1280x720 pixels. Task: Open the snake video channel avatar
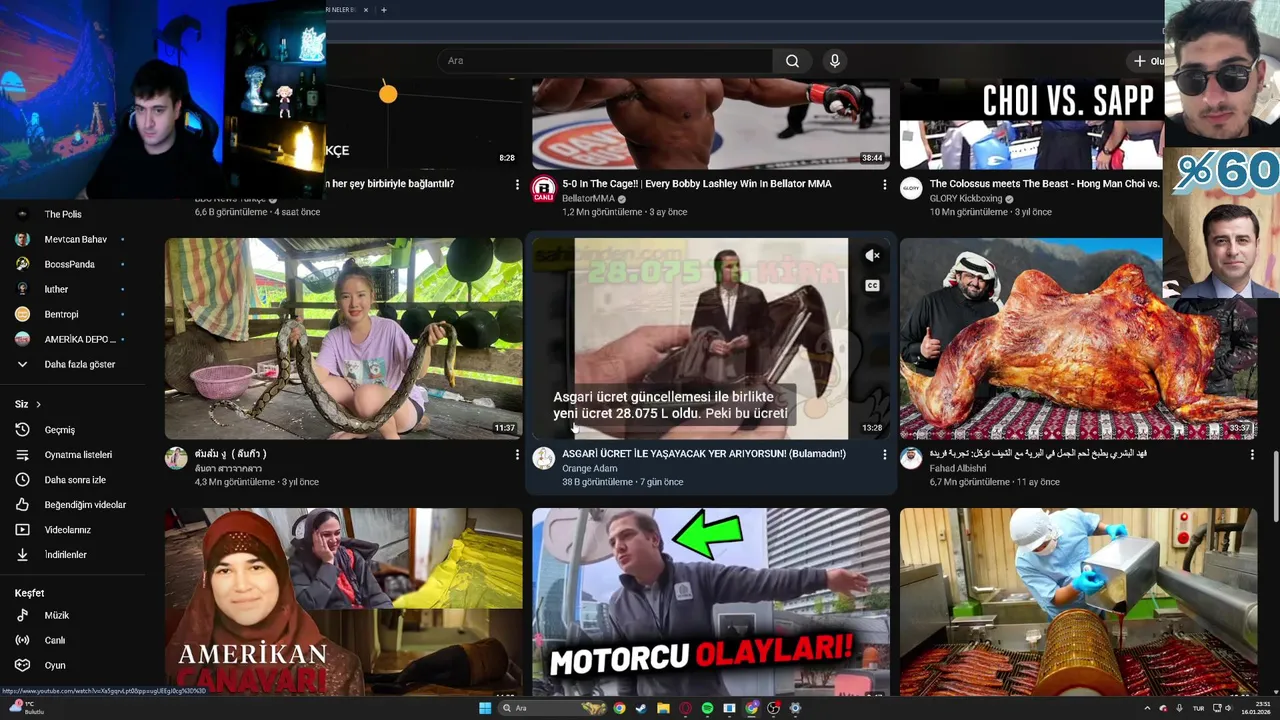pyautogui.click(x=176, y=459)
